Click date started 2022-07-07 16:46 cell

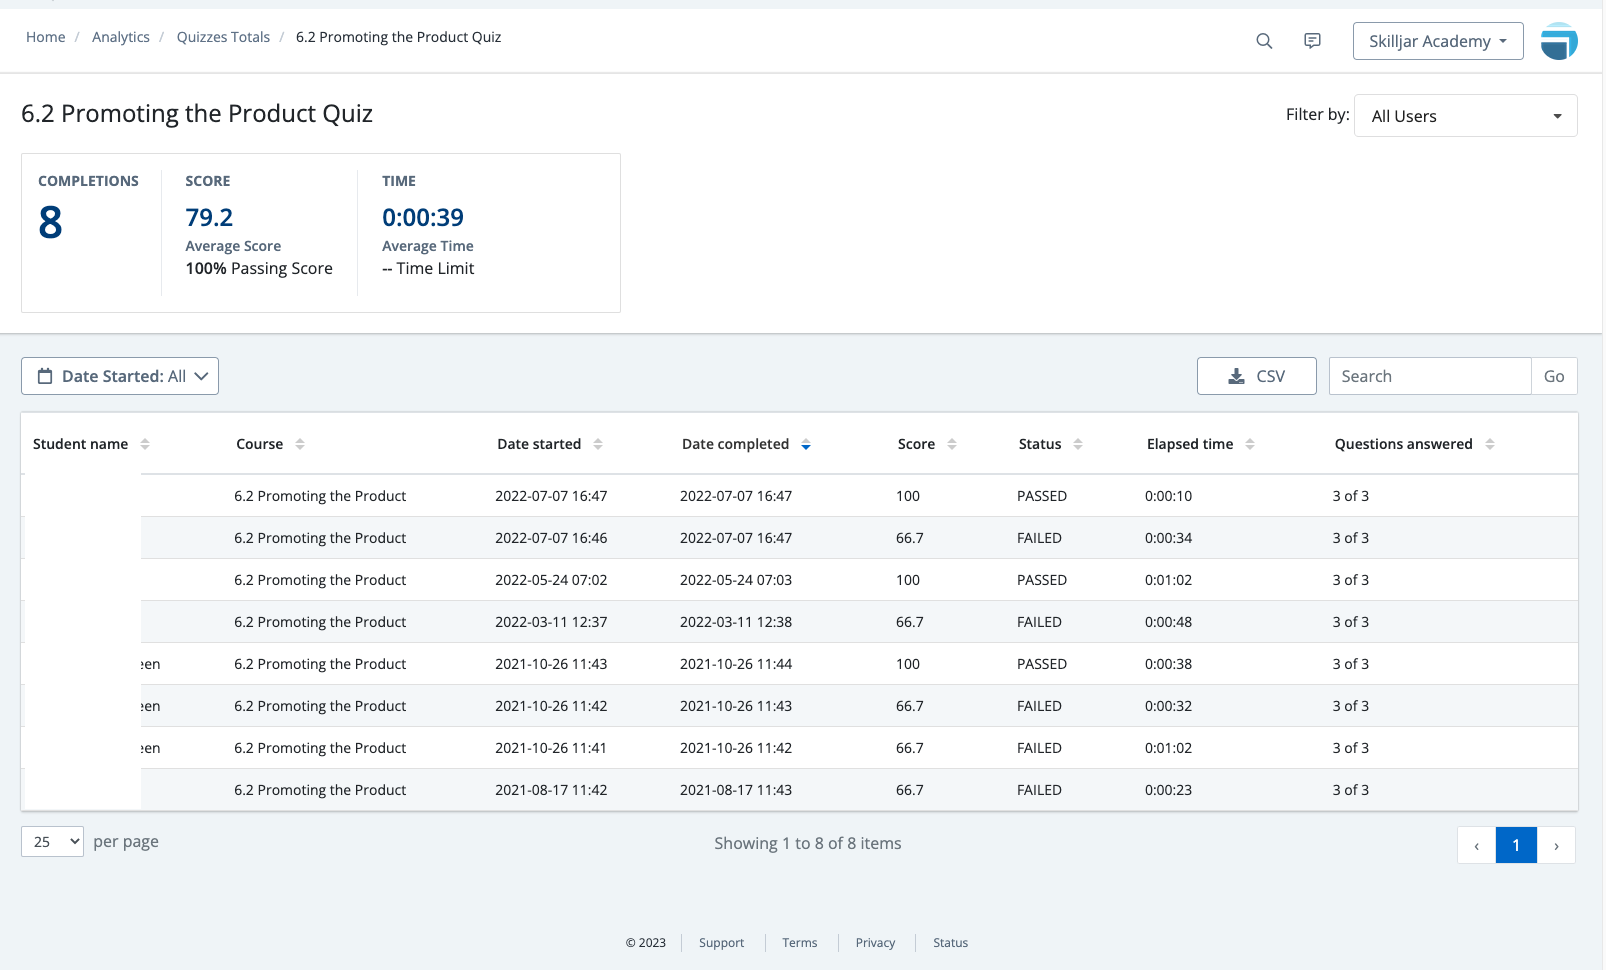pyautogui.click(x=551, y=538)
